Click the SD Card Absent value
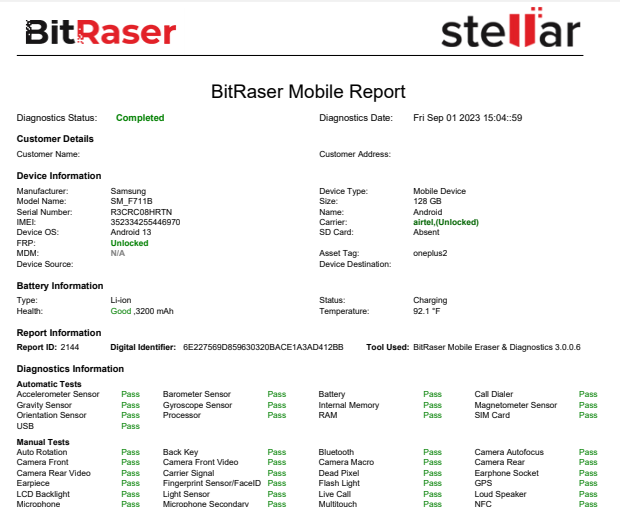 426,232
